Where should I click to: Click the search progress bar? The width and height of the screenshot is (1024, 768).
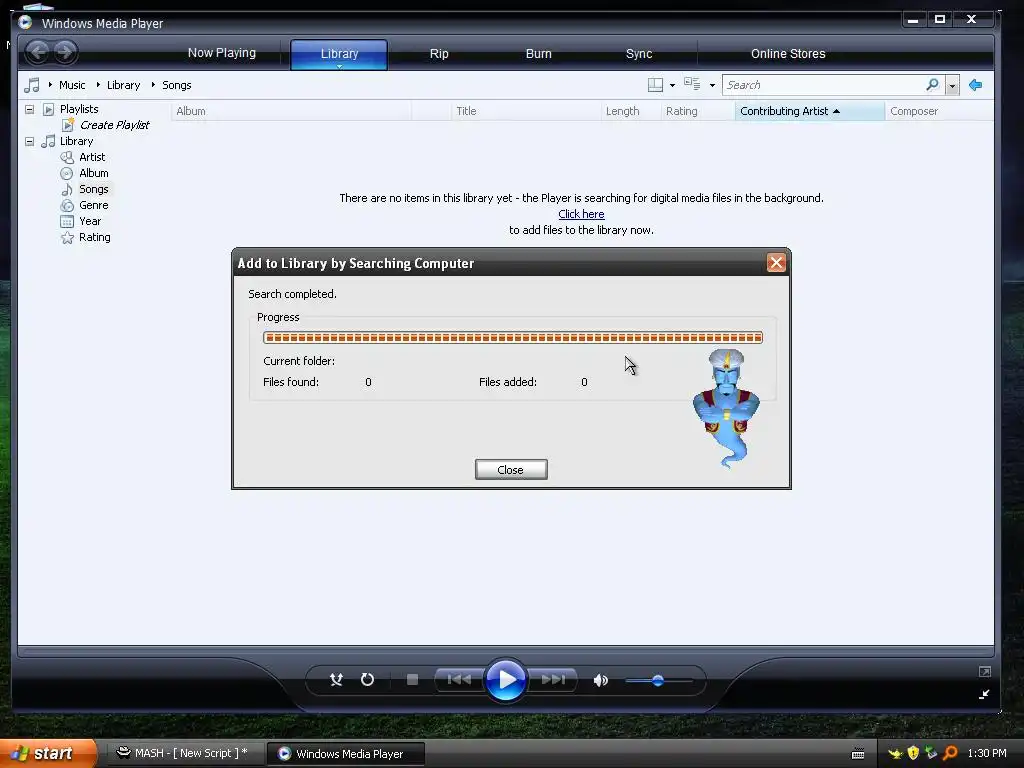pos(513,338)
